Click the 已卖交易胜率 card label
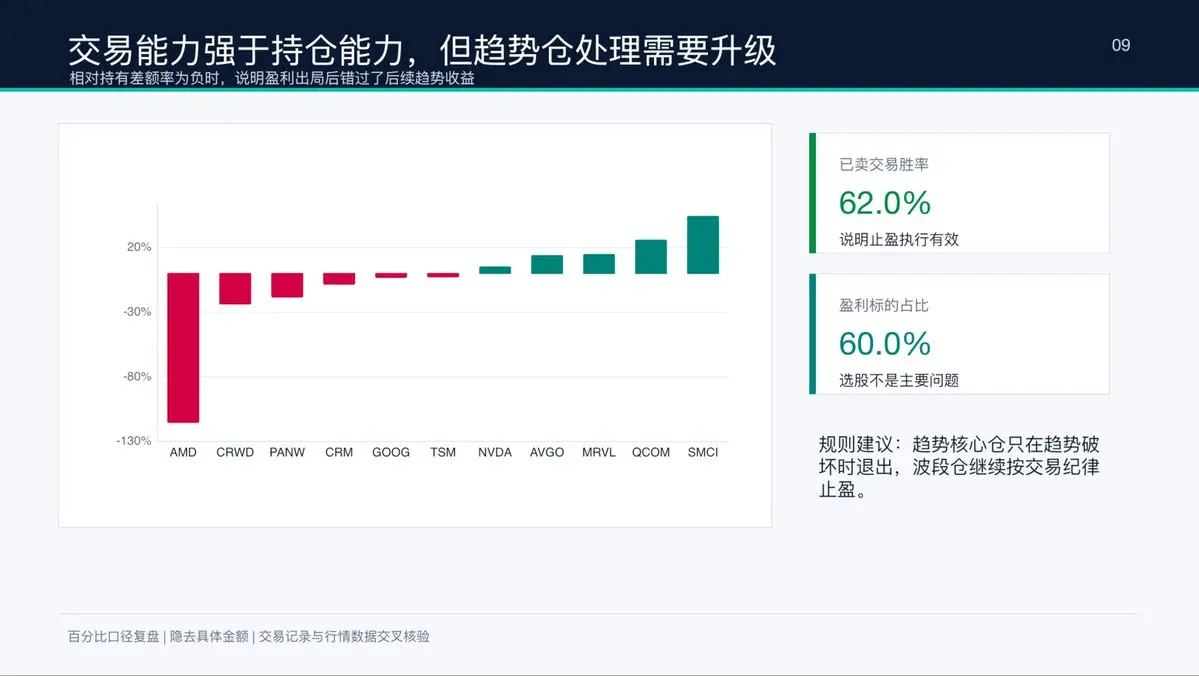Viewport: 1199px width, 676px height. click(884, 164)
